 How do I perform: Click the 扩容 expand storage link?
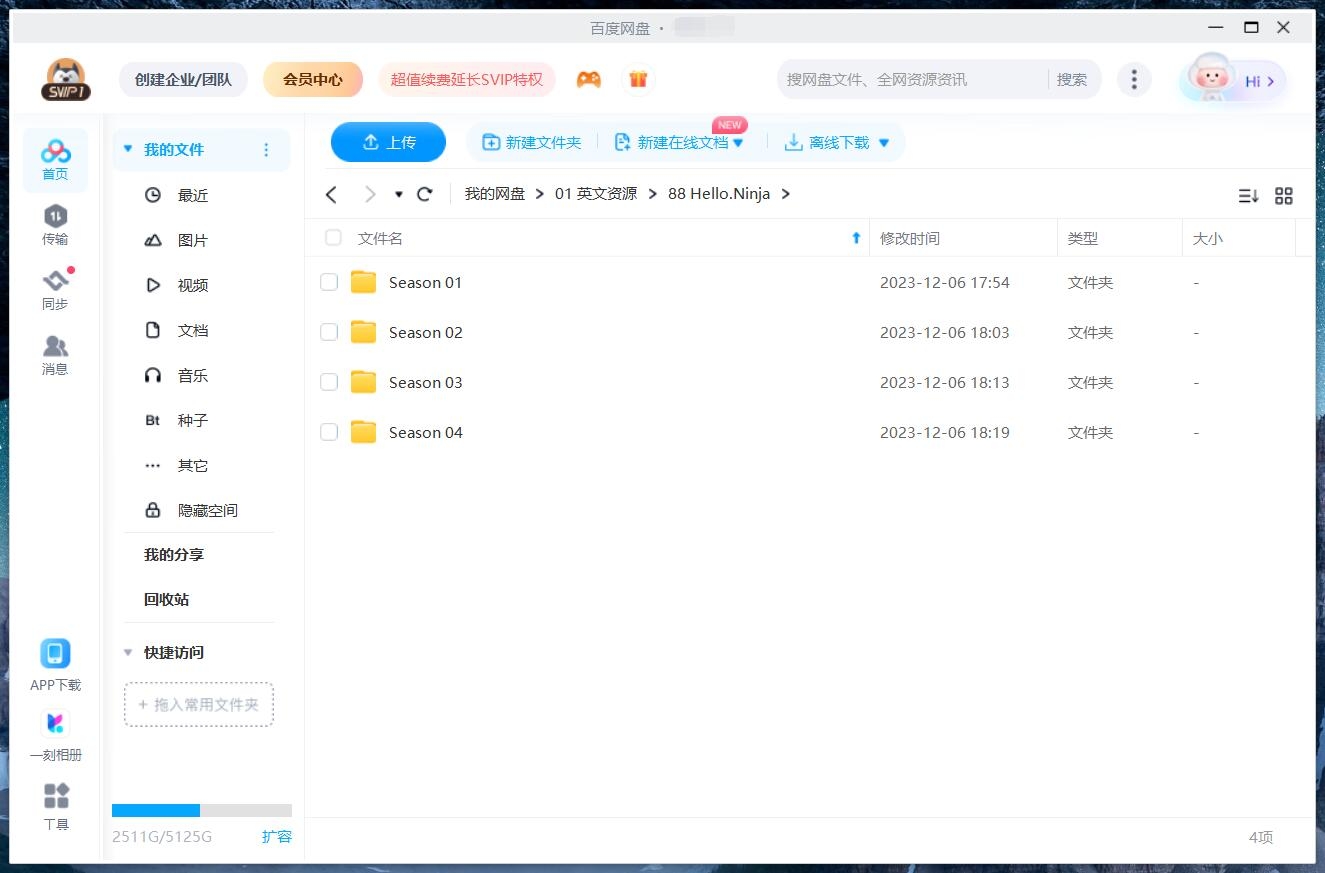coord(277,836)
